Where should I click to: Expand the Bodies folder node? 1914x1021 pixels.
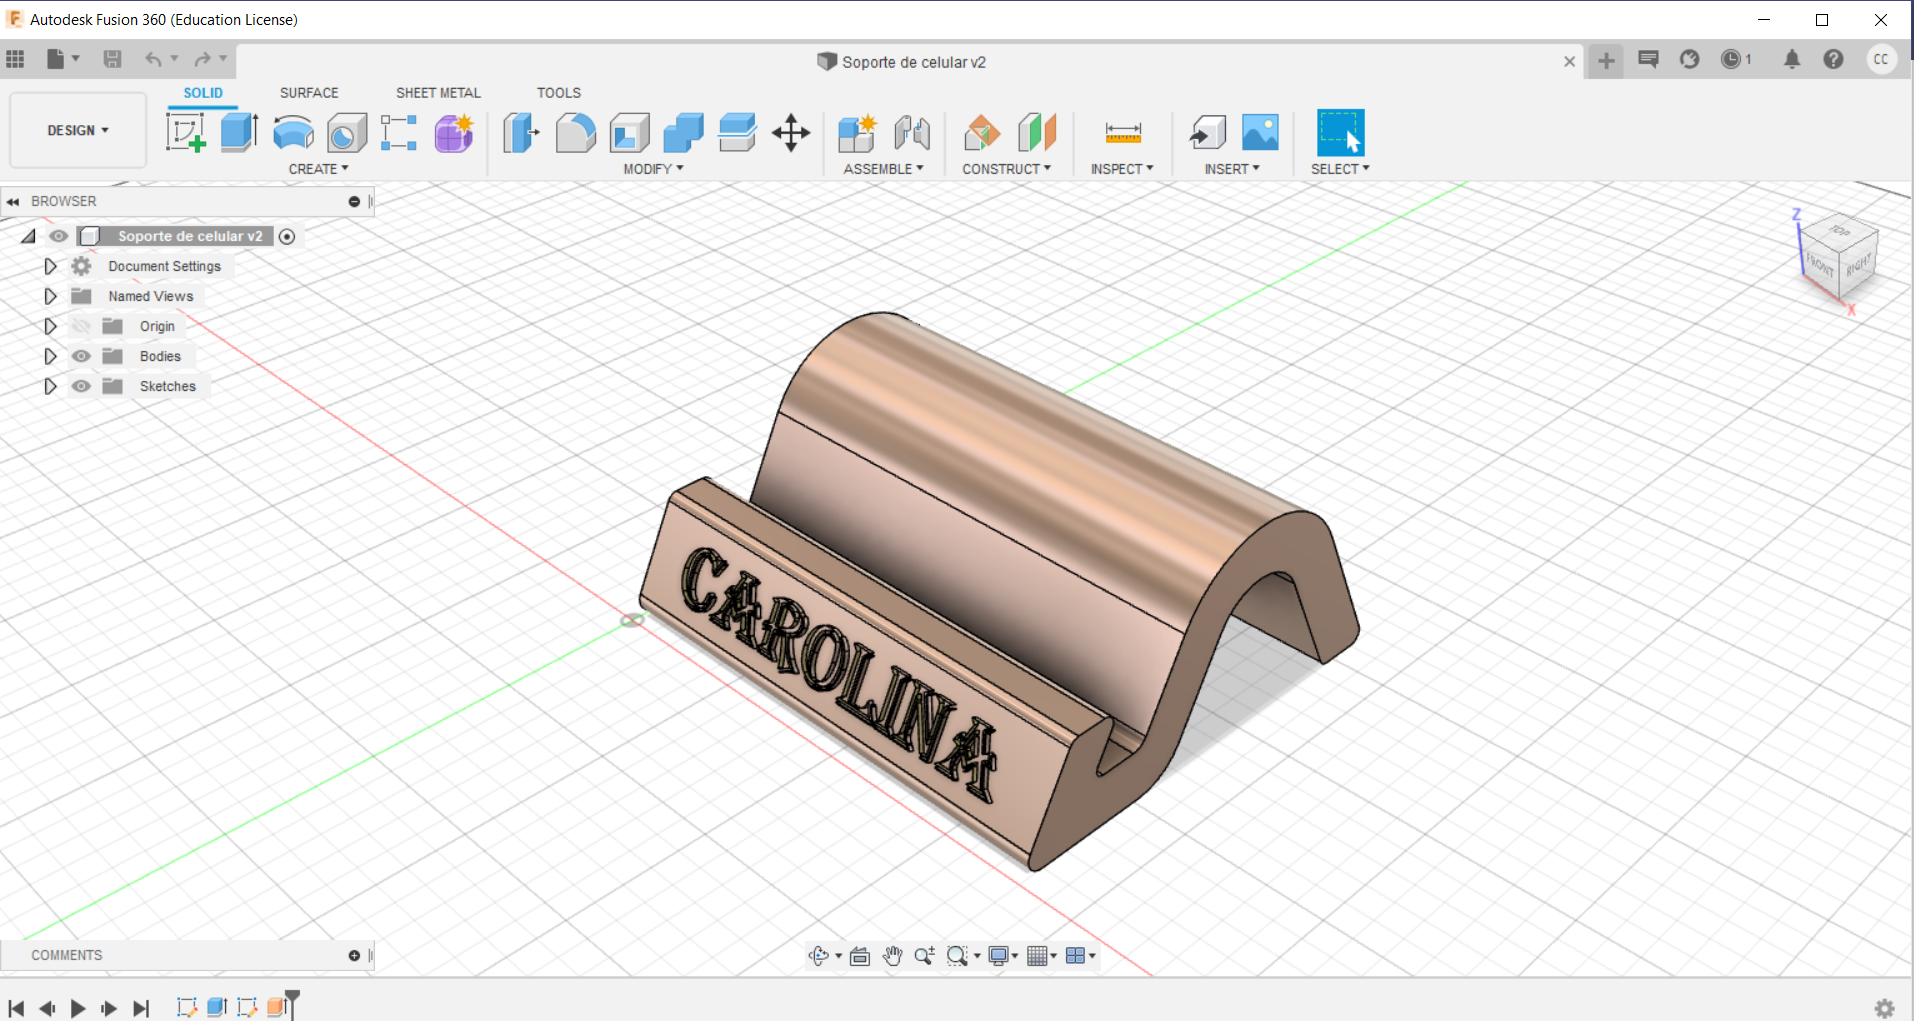click(50, 356)
